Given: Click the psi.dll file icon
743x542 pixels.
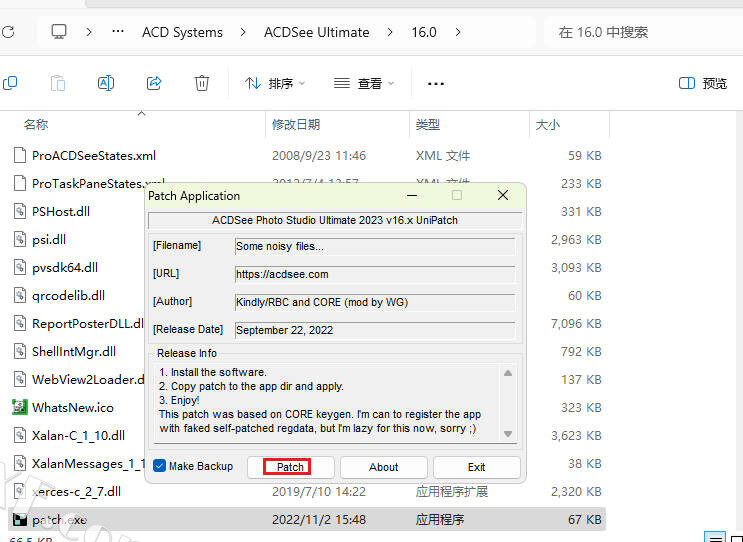Looking at the screenshot, I should 19,239.
